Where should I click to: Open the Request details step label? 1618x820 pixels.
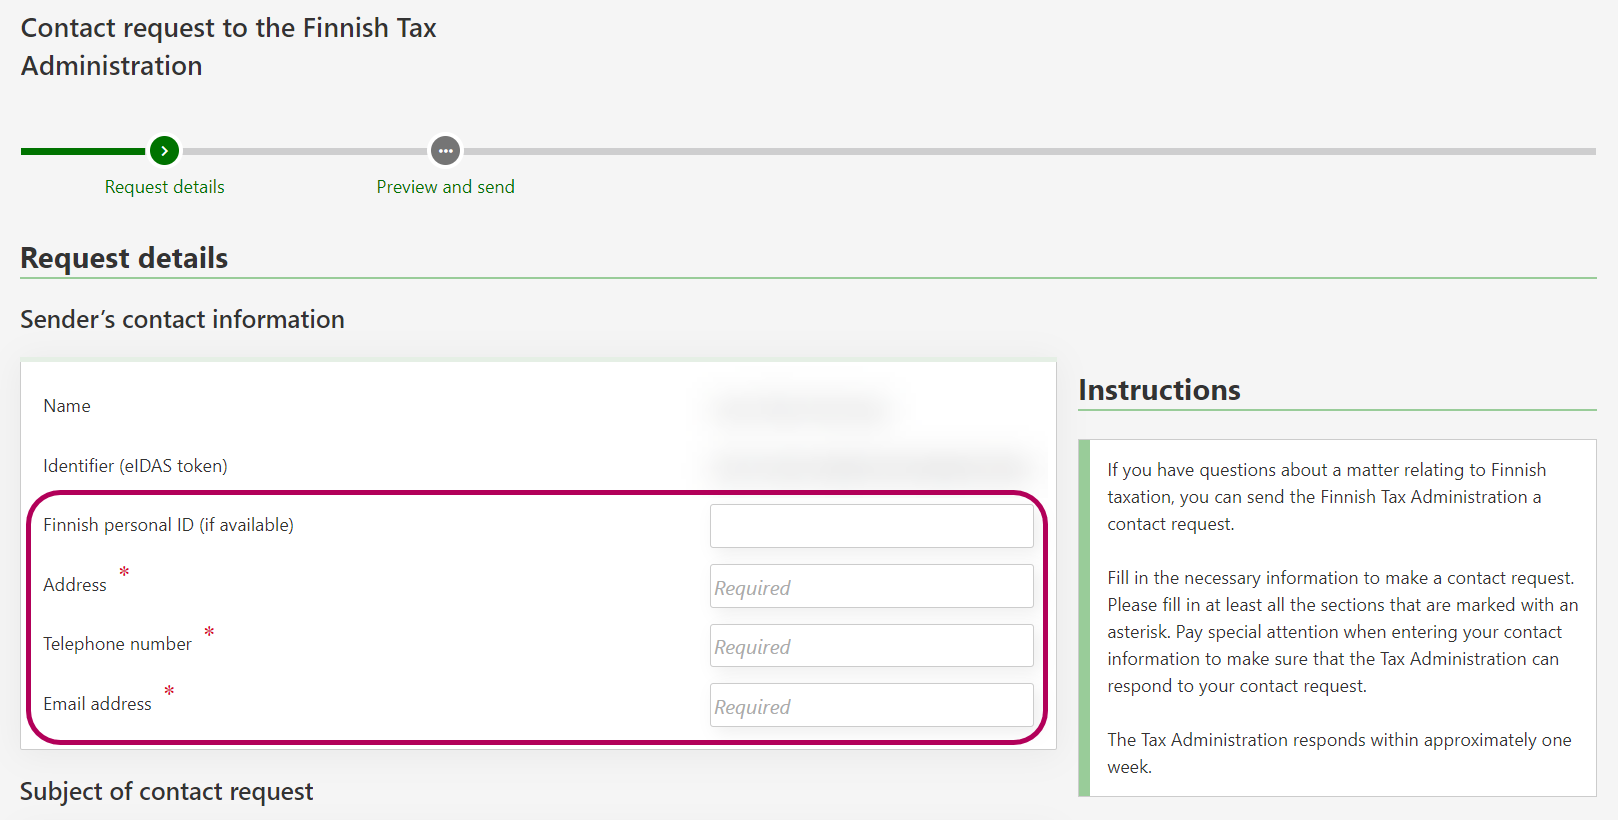pos(164,187)
